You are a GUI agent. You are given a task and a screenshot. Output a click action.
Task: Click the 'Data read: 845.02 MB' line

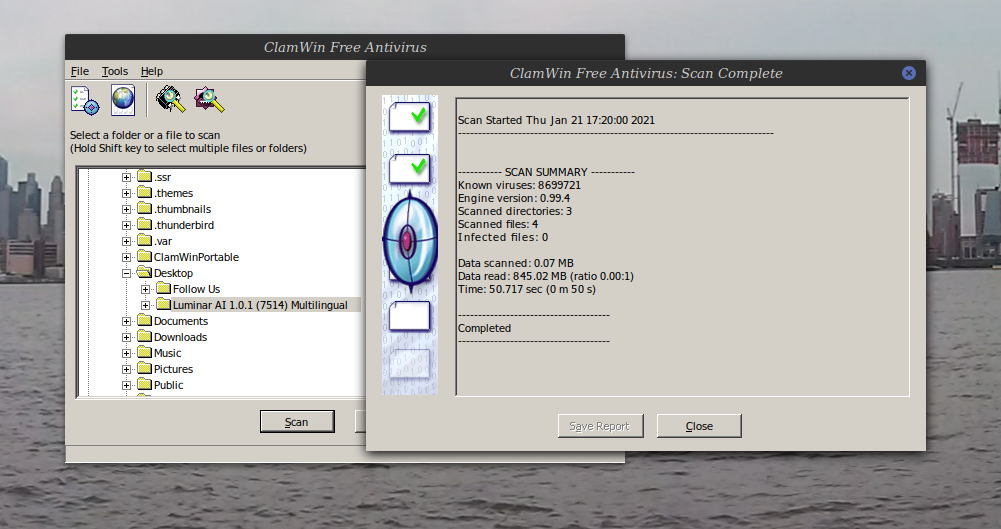pyautogui.click(x=546, y=276)
